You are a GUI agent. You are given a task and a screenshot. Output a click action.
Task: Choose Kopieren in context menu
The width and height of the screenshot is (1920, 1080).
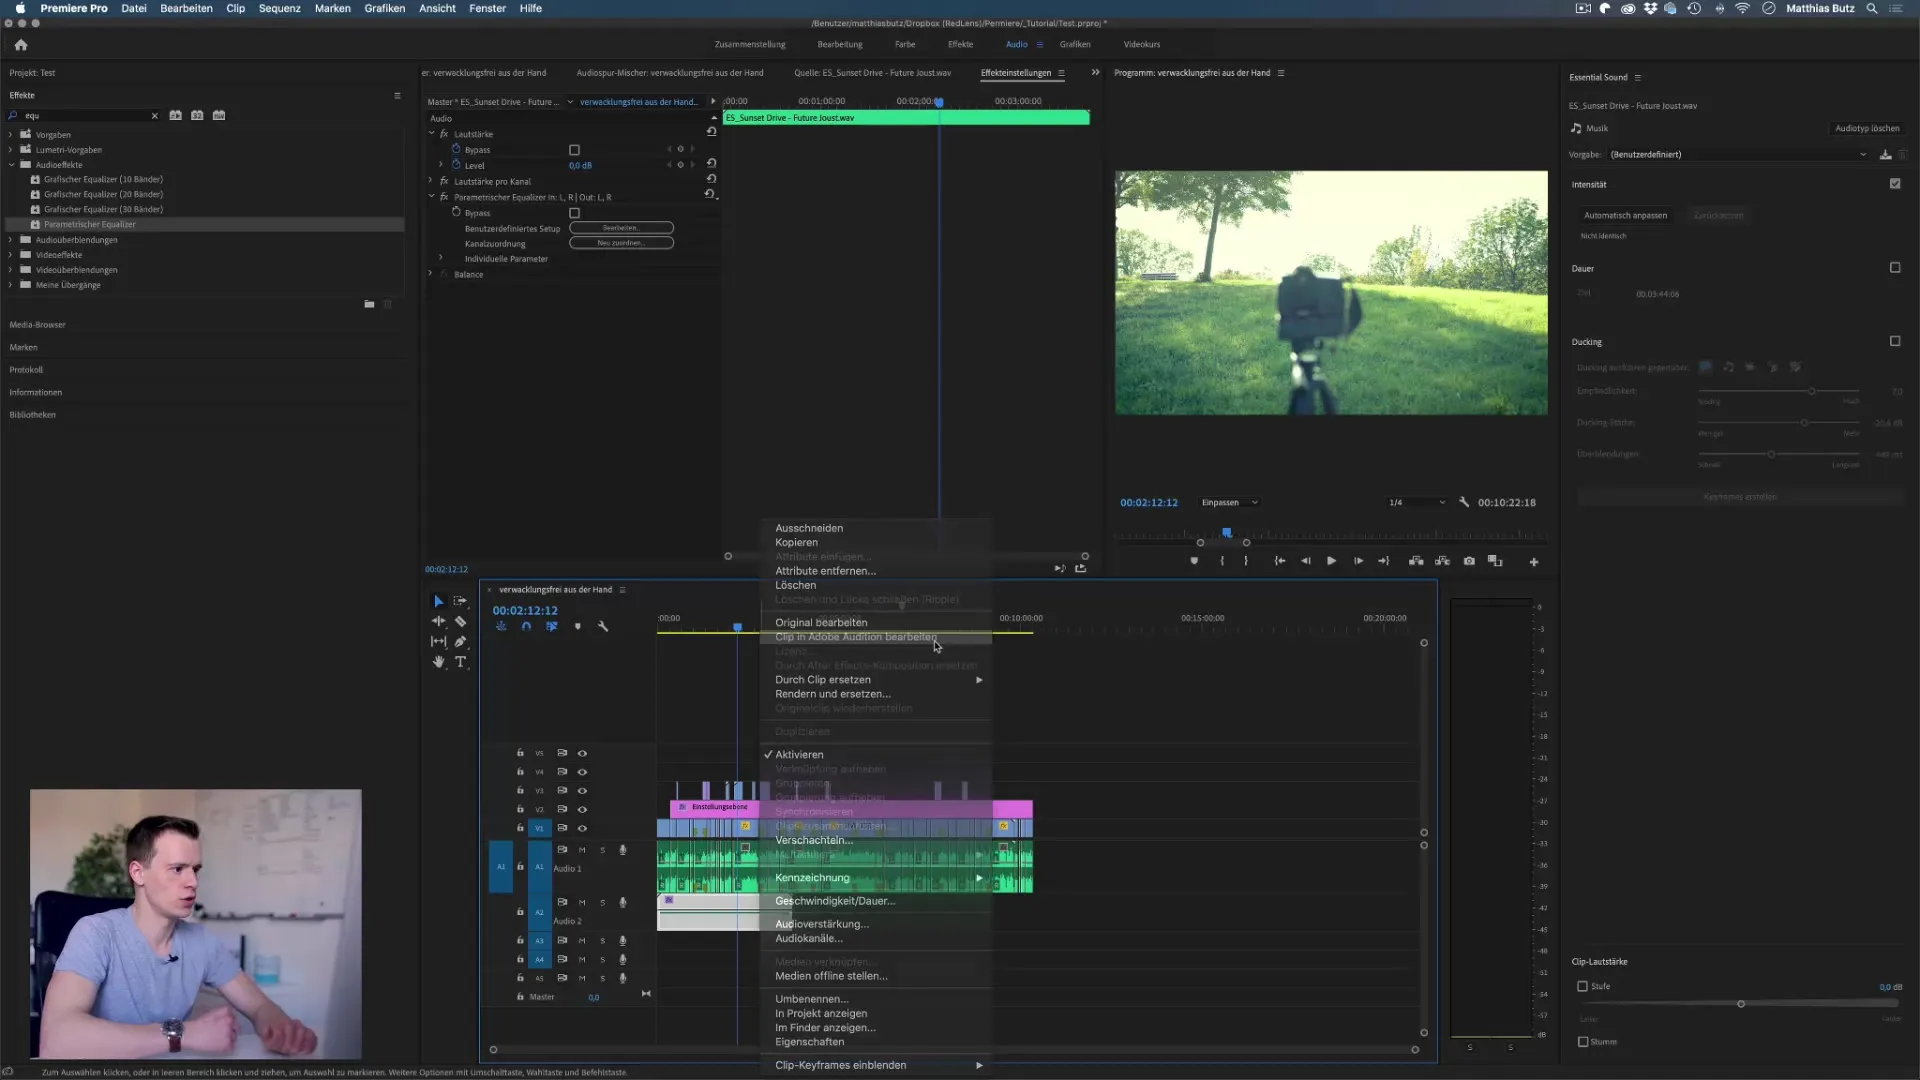coord(796,542)
